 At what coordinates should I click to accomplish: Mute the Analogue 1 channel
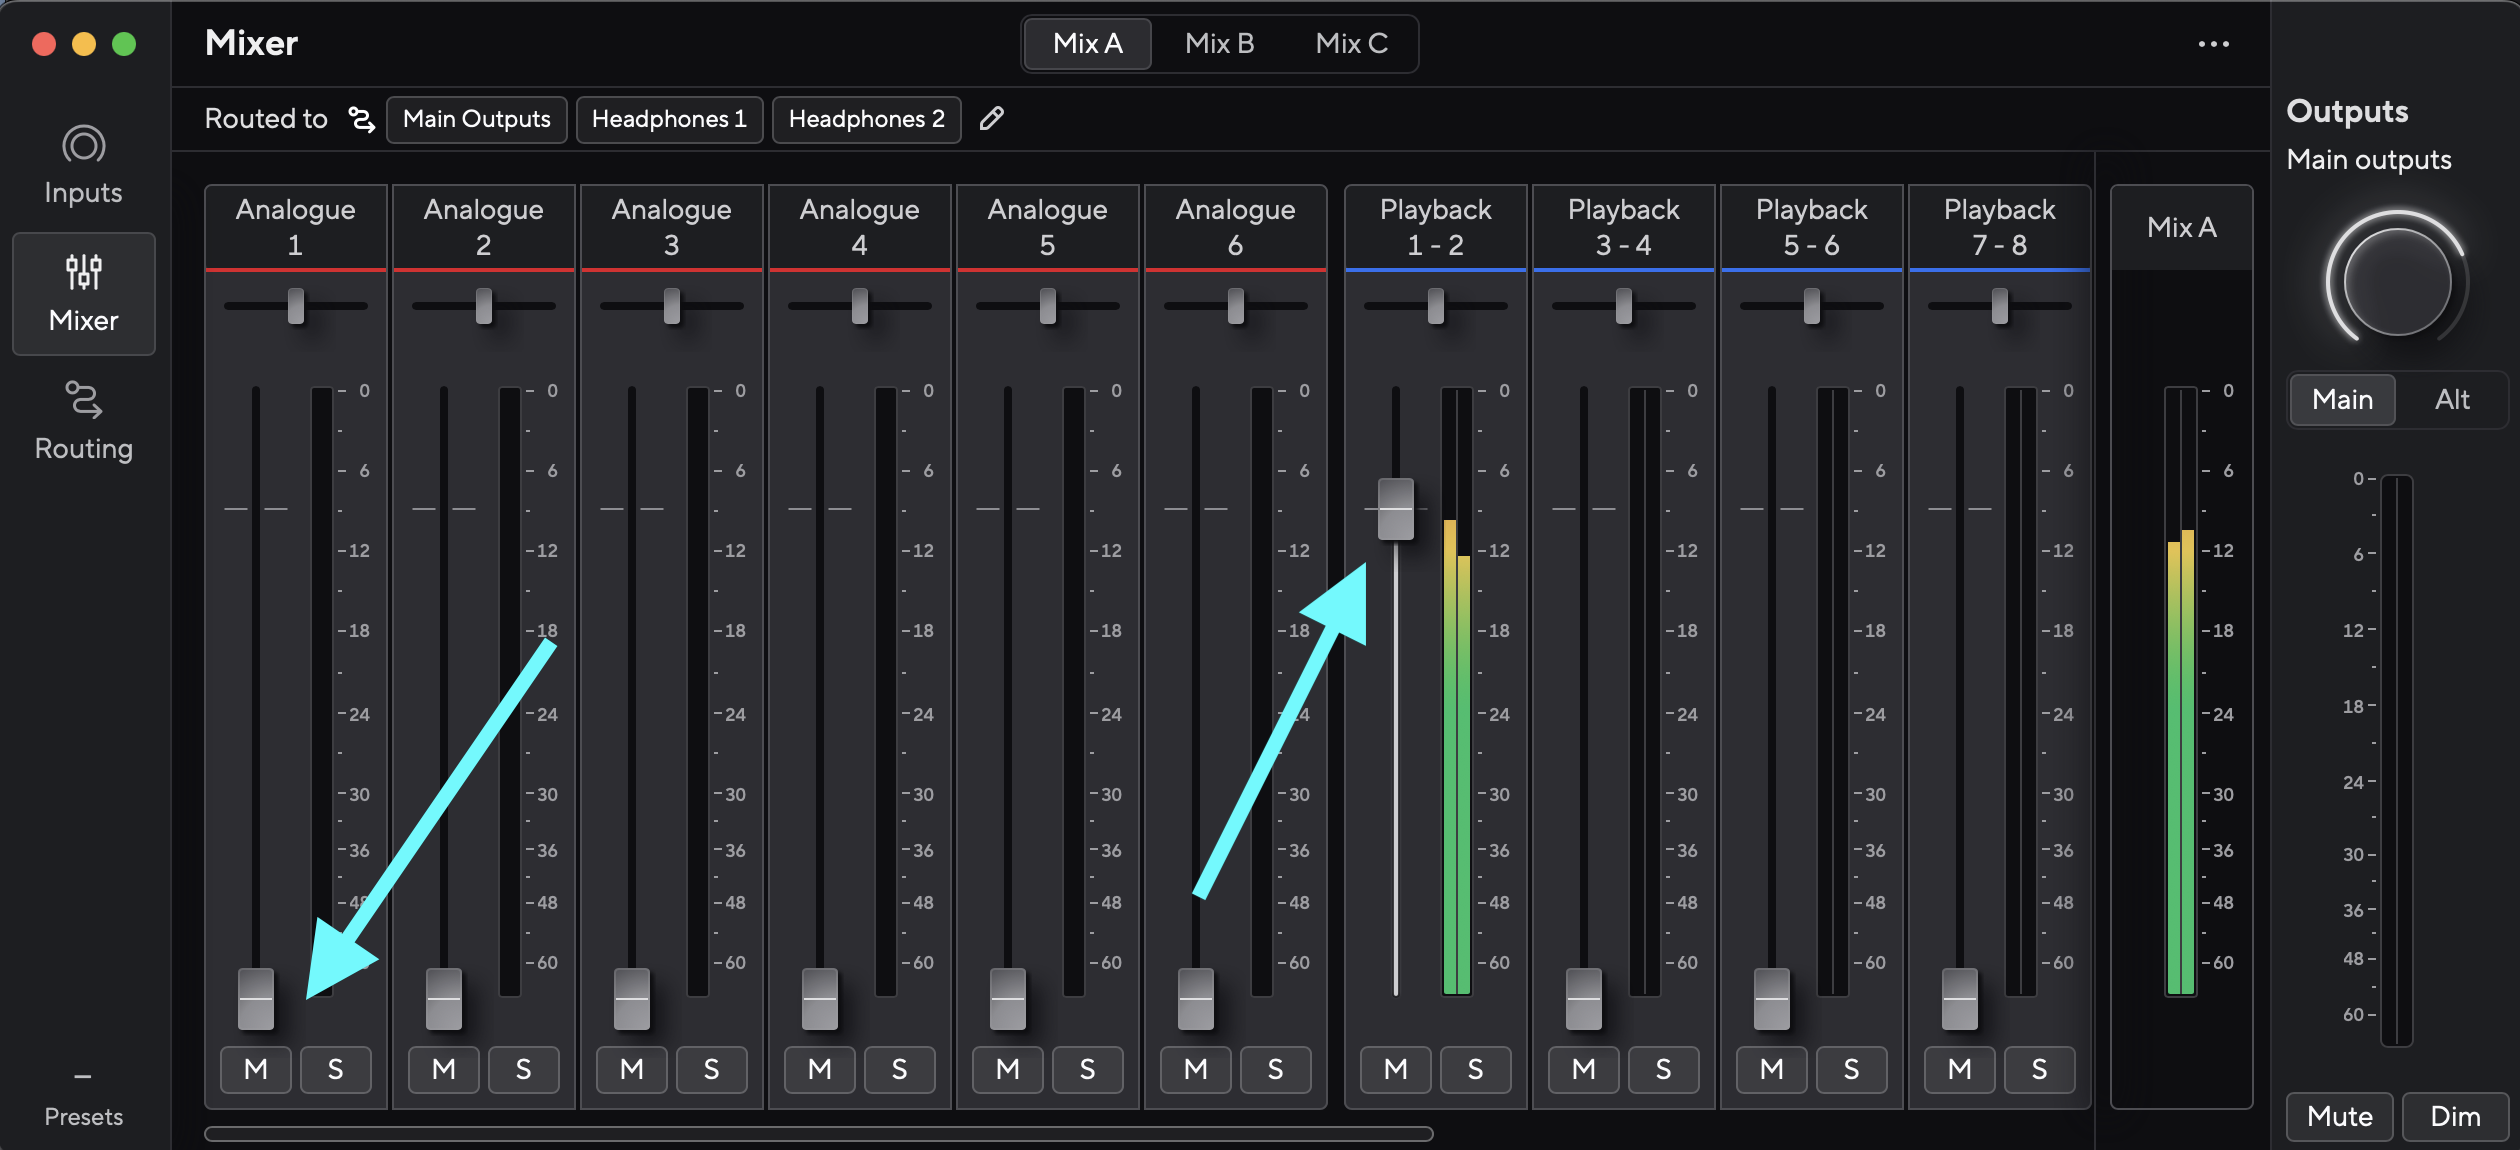click(x=255, y=1069)
